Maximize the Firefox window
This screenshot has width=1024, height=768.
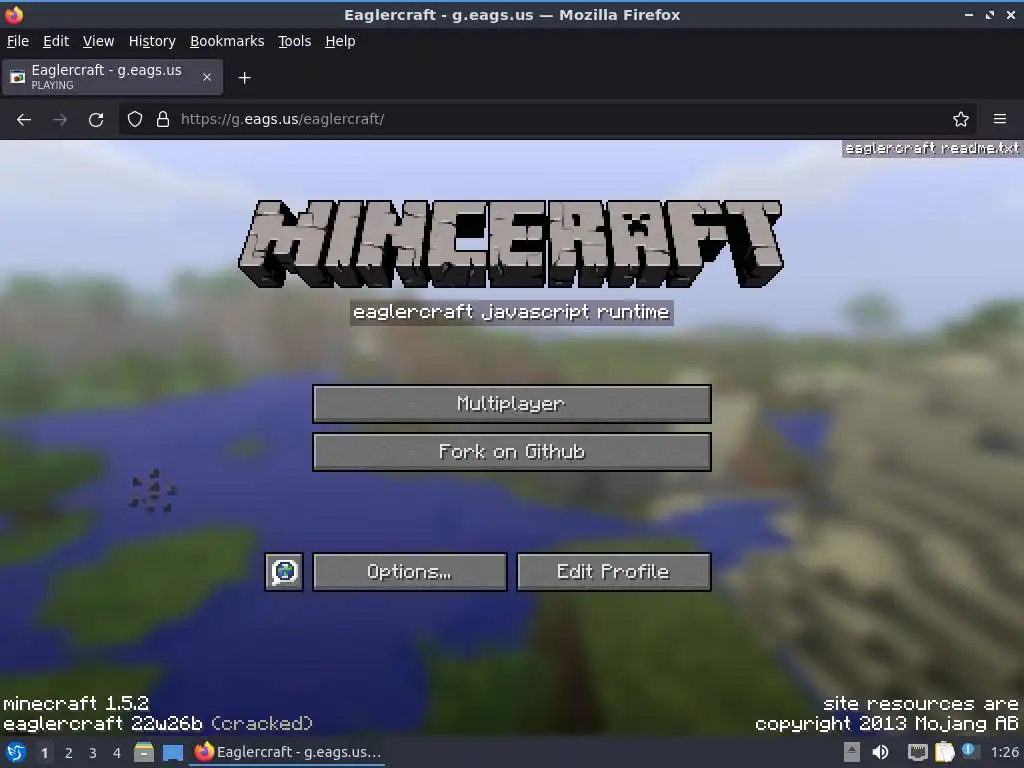pos(990,14)
